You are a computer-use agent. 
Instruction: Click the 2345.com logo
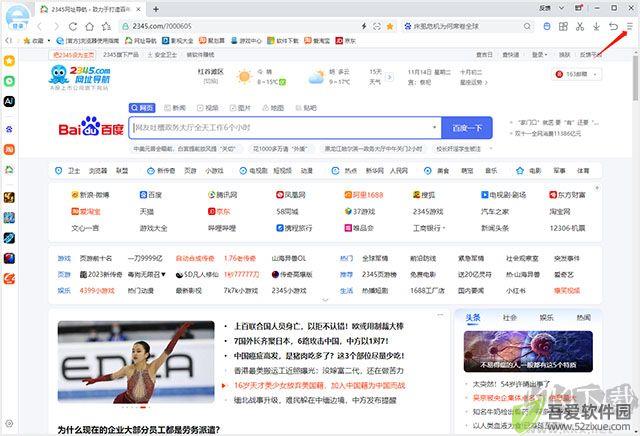[x=80, y=77]
